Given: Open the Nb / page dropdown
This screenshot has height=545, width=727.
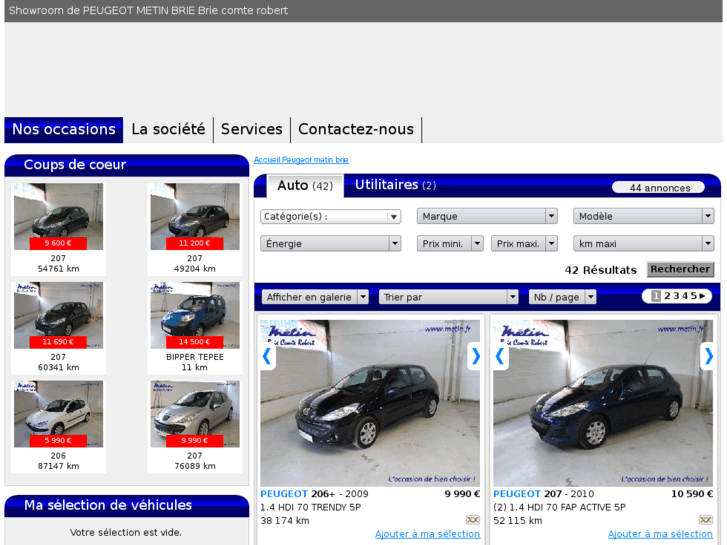Looking at the screenshot, I should pyautogui.click(x=562, y=297).
